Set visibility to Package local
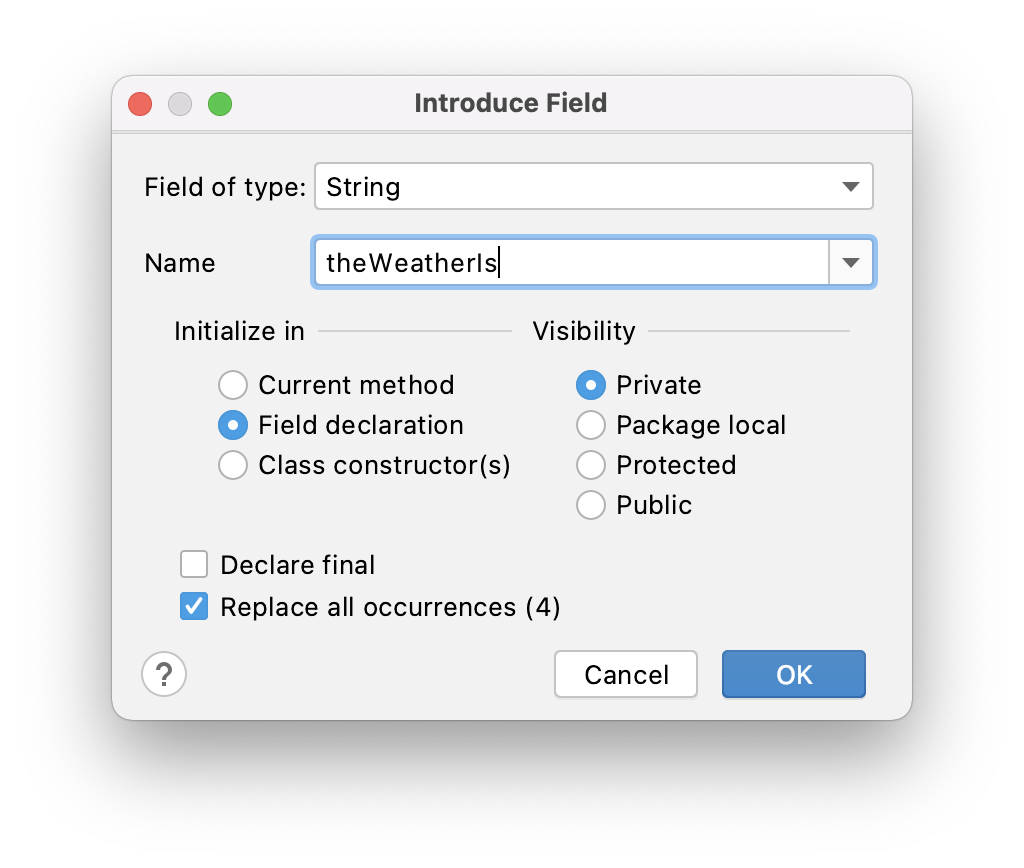 (591, 425)
